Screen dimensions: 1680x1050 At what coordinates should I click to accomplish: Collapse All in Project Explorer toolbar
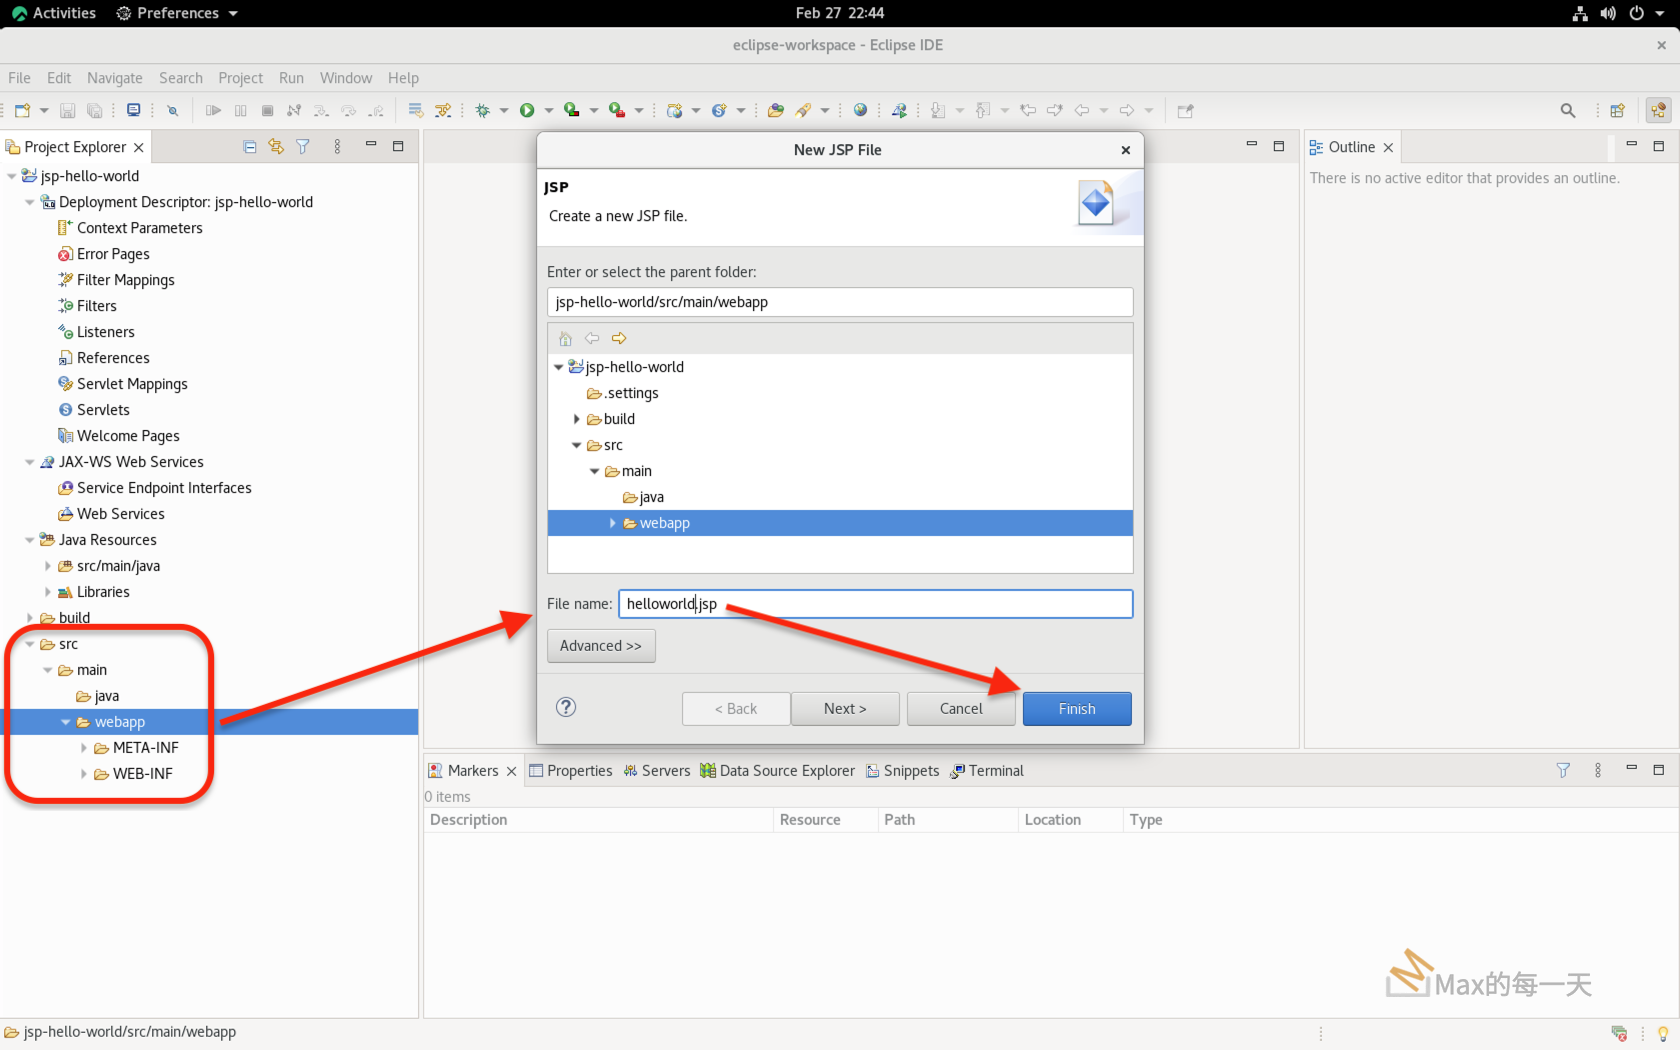(x=249, y=146)
